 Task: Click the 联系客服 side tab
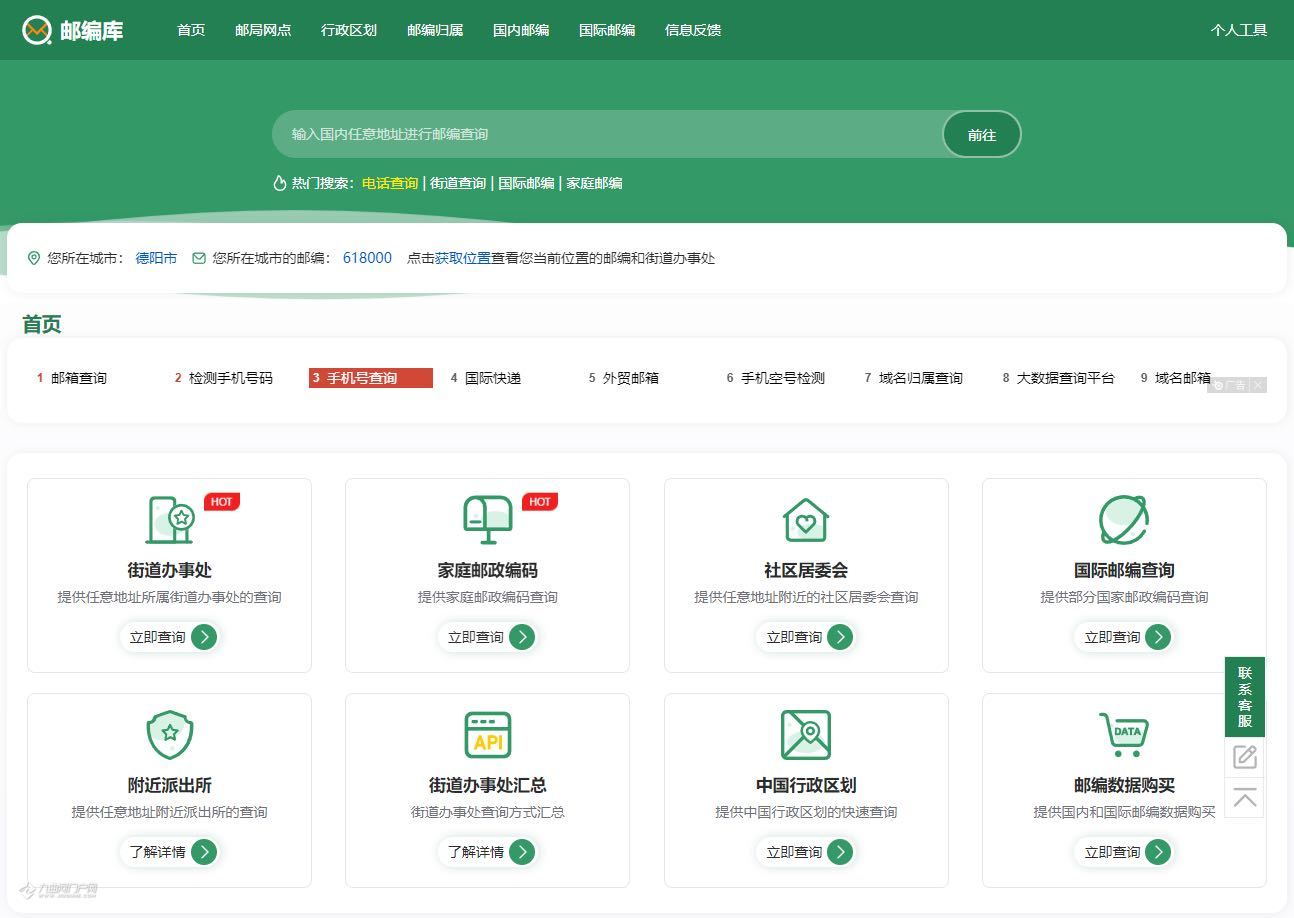(1245, 697)
